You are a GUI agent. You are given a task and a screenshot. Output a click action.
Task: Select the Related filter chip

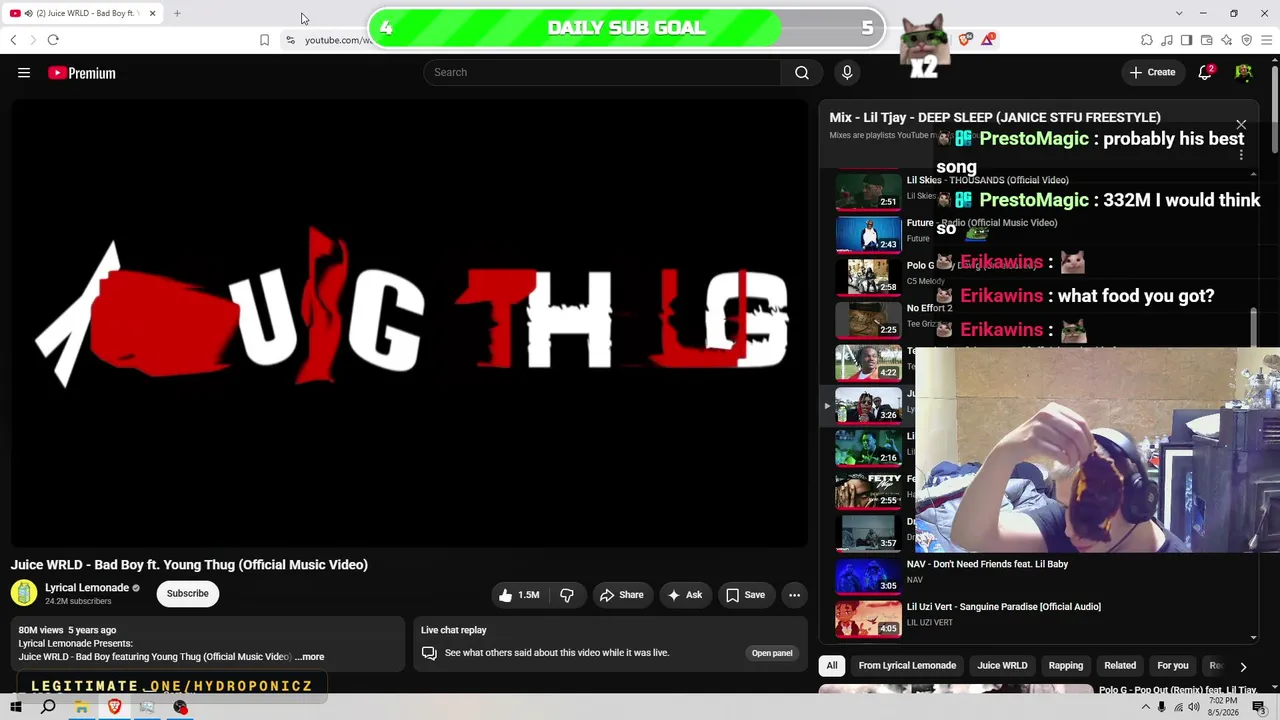point(1120,666)
